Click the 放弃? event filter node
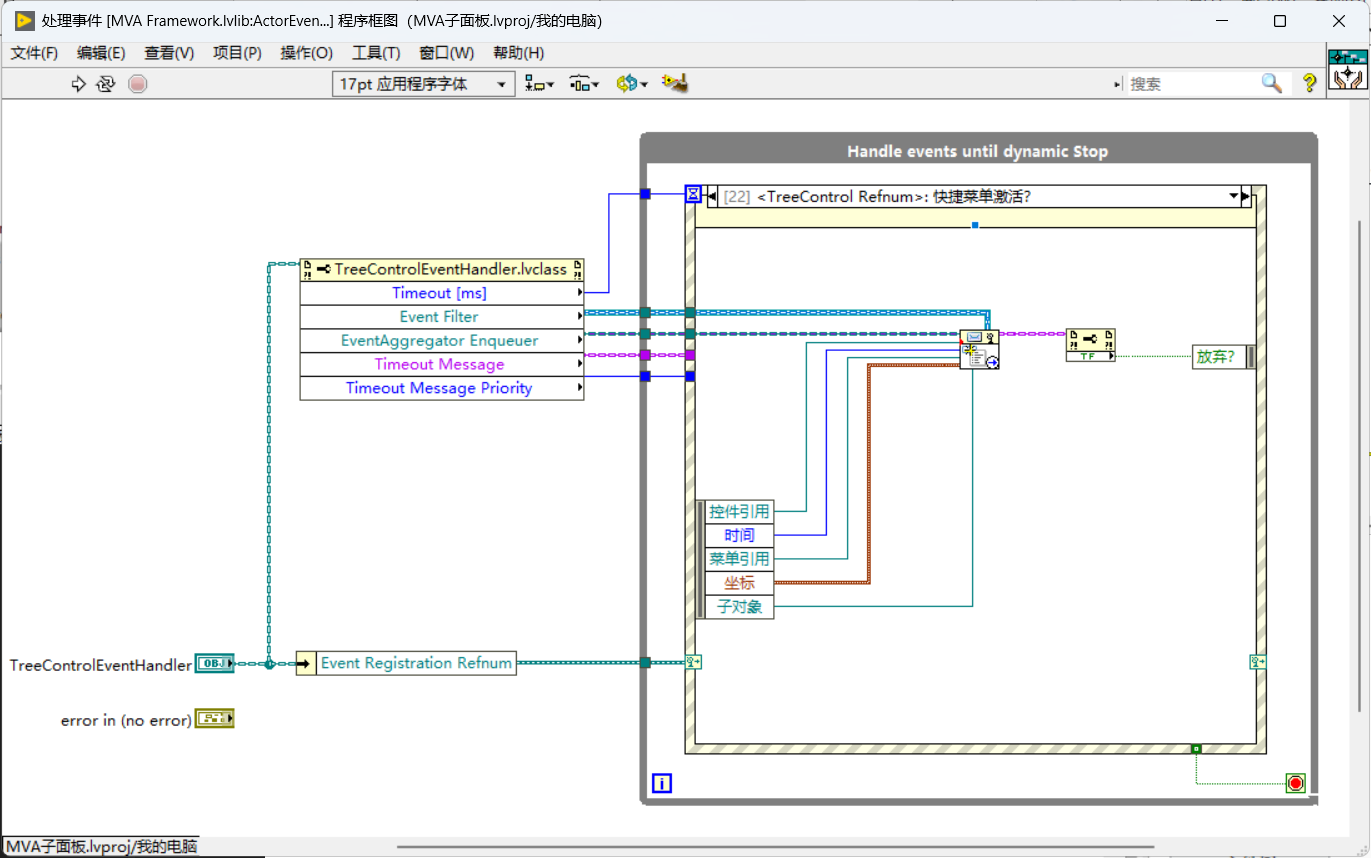1371x858 pixels. (1223, 357)
